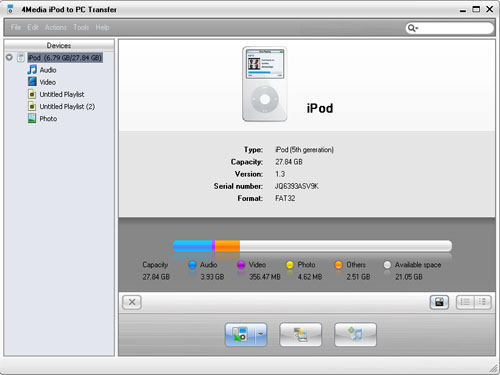Click the Devices panel header
The width and height of the screenshot is (500, 375).
pos(59,45)
